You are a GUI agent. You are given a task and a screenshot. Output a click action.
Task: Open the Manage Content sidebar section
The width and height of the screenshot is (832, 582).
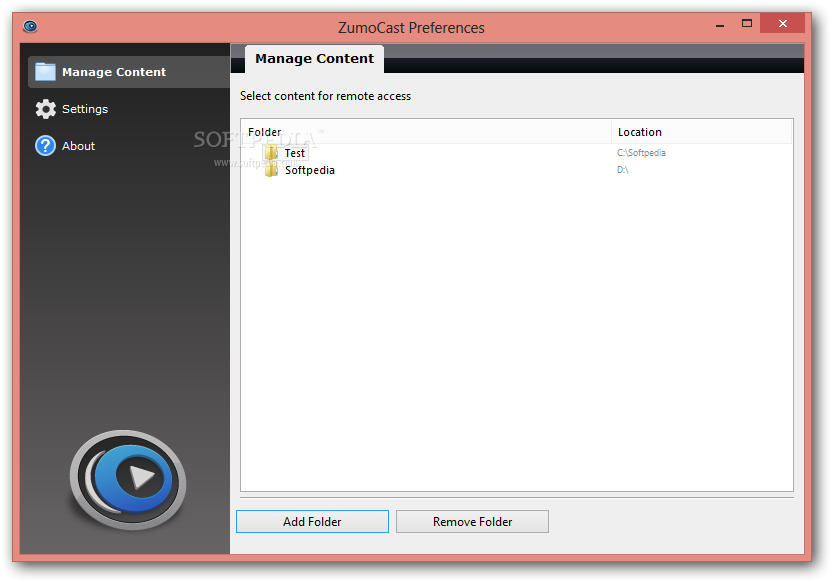coord(129,72)
